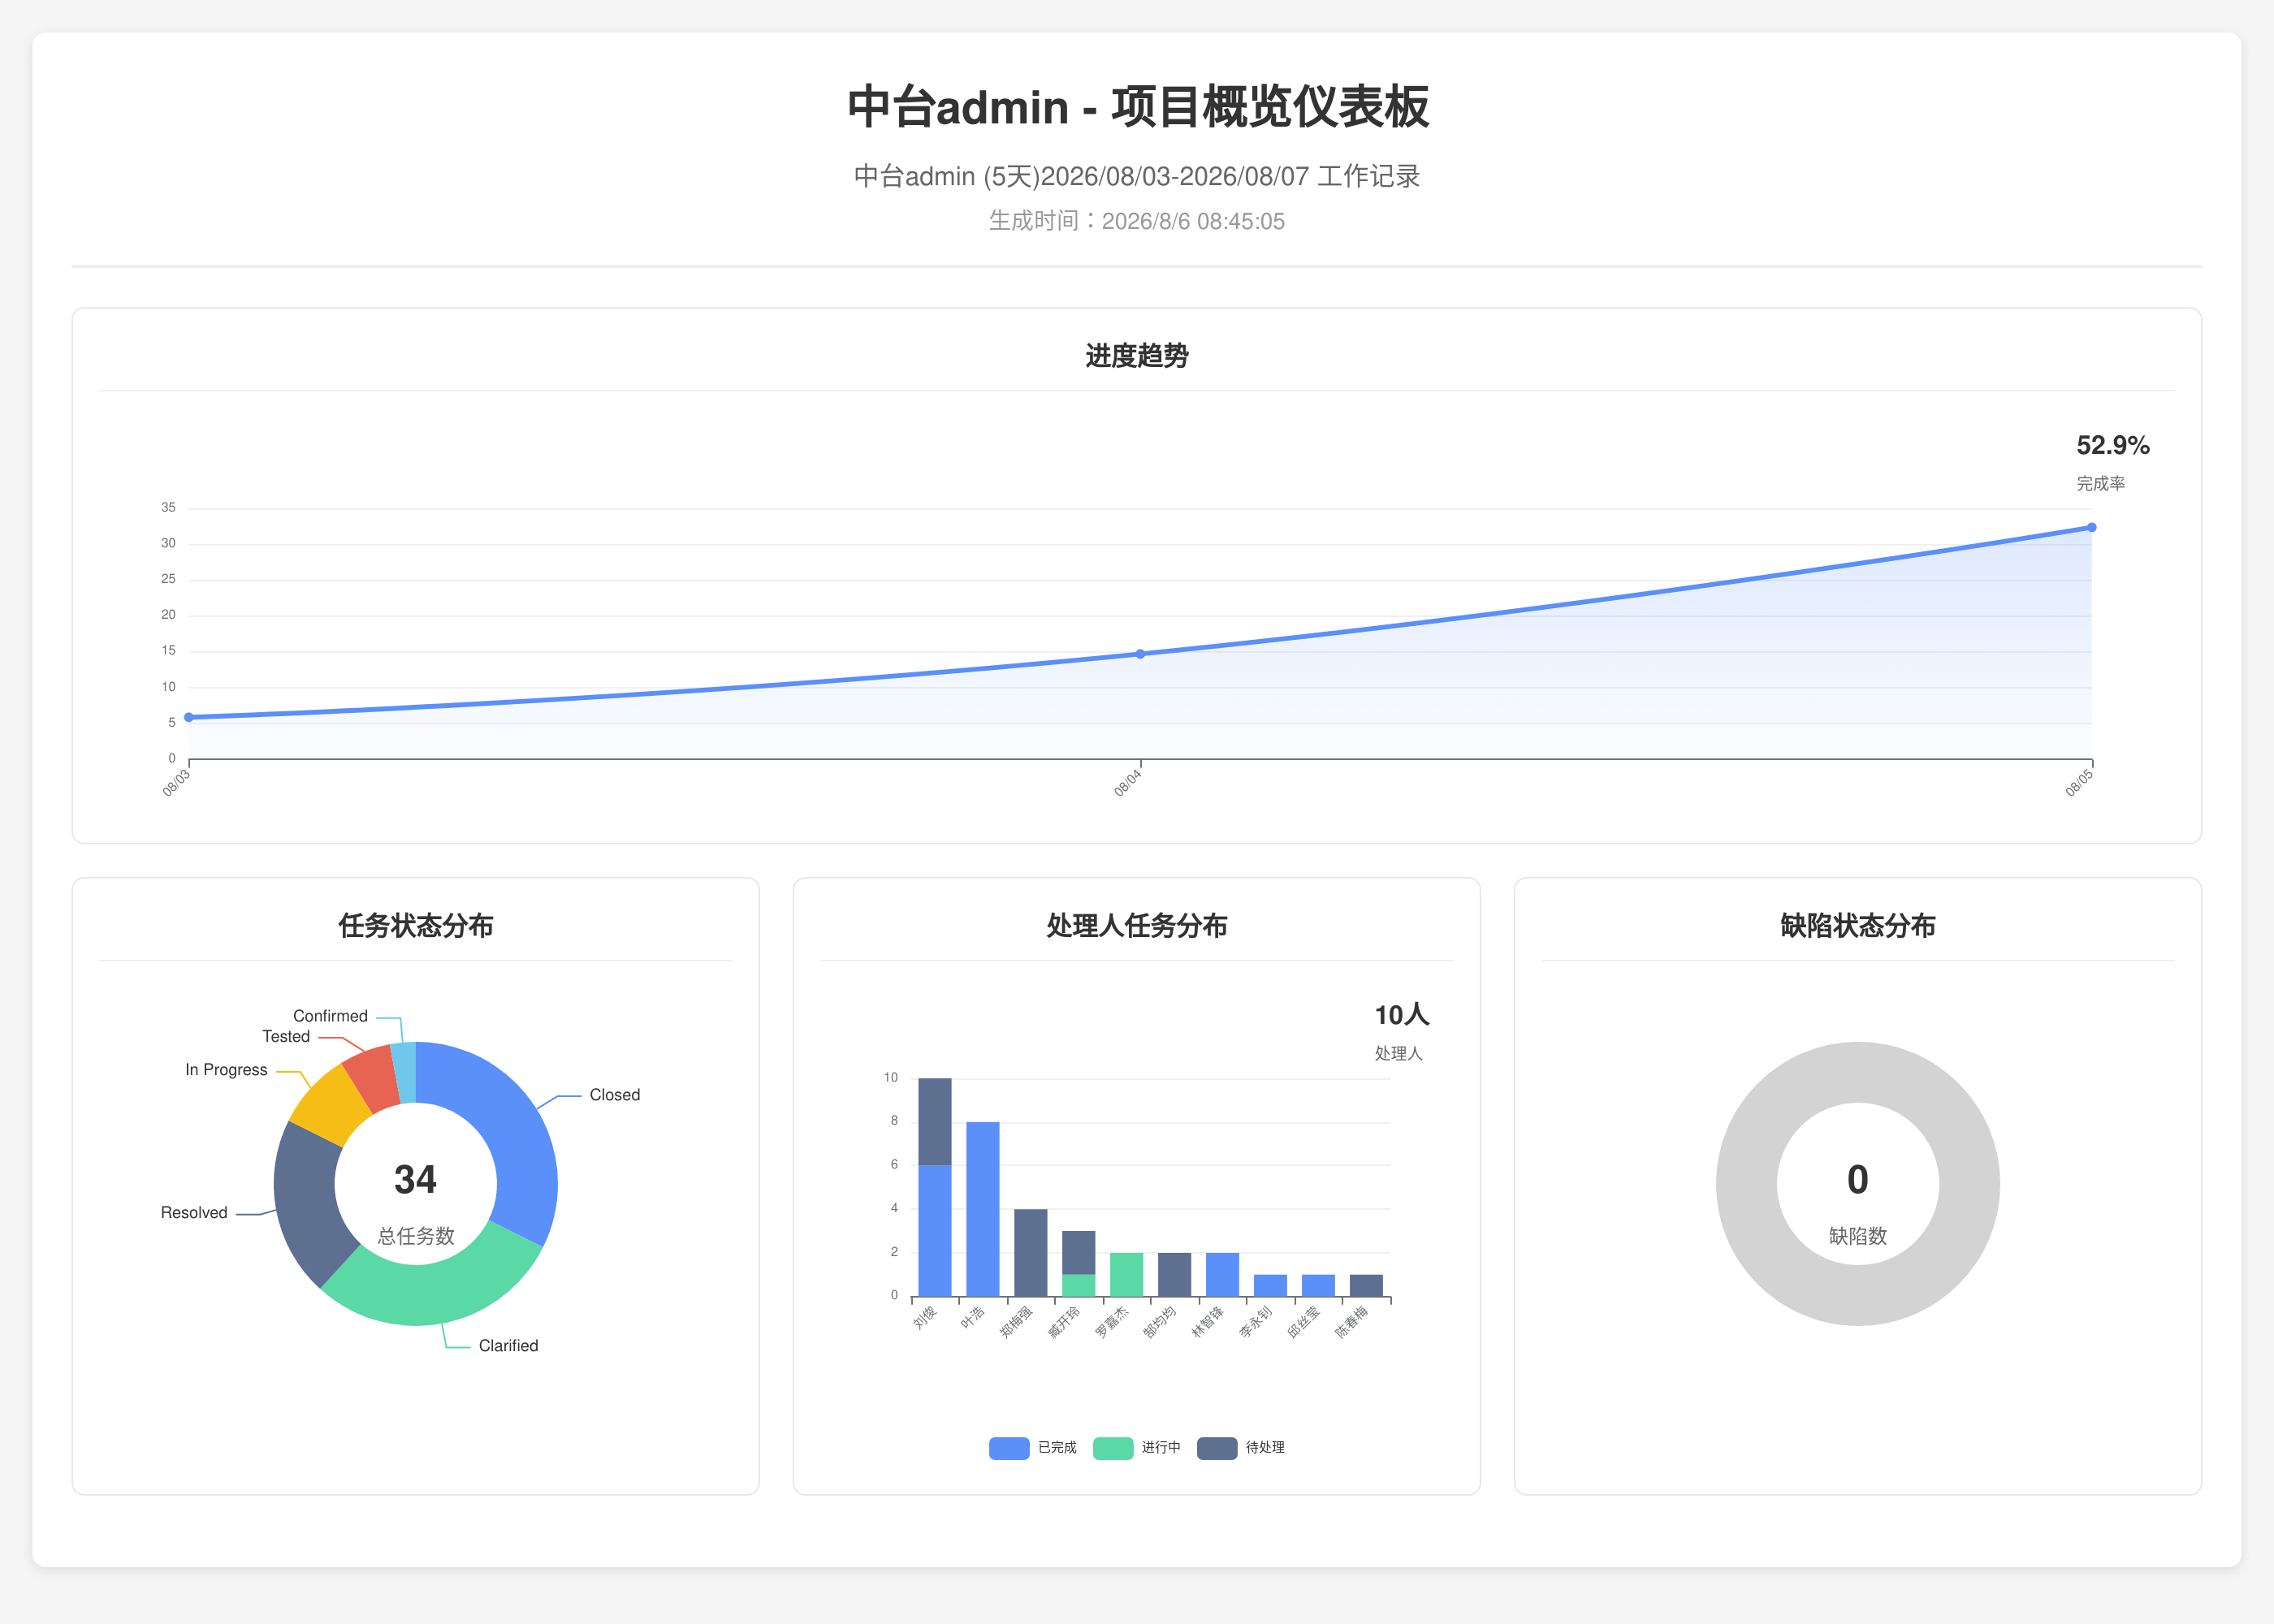The height and width of the screenshot is (1624, 2274).
Task: Click the 10人 handler count
Action: click(x=1402, y=1015)
